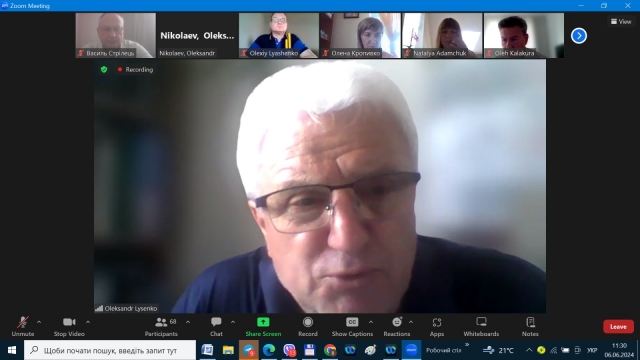Screen dimensions: 640x360
Task: Open video options arrow beside Stop Video
Action: coord(88,322)
